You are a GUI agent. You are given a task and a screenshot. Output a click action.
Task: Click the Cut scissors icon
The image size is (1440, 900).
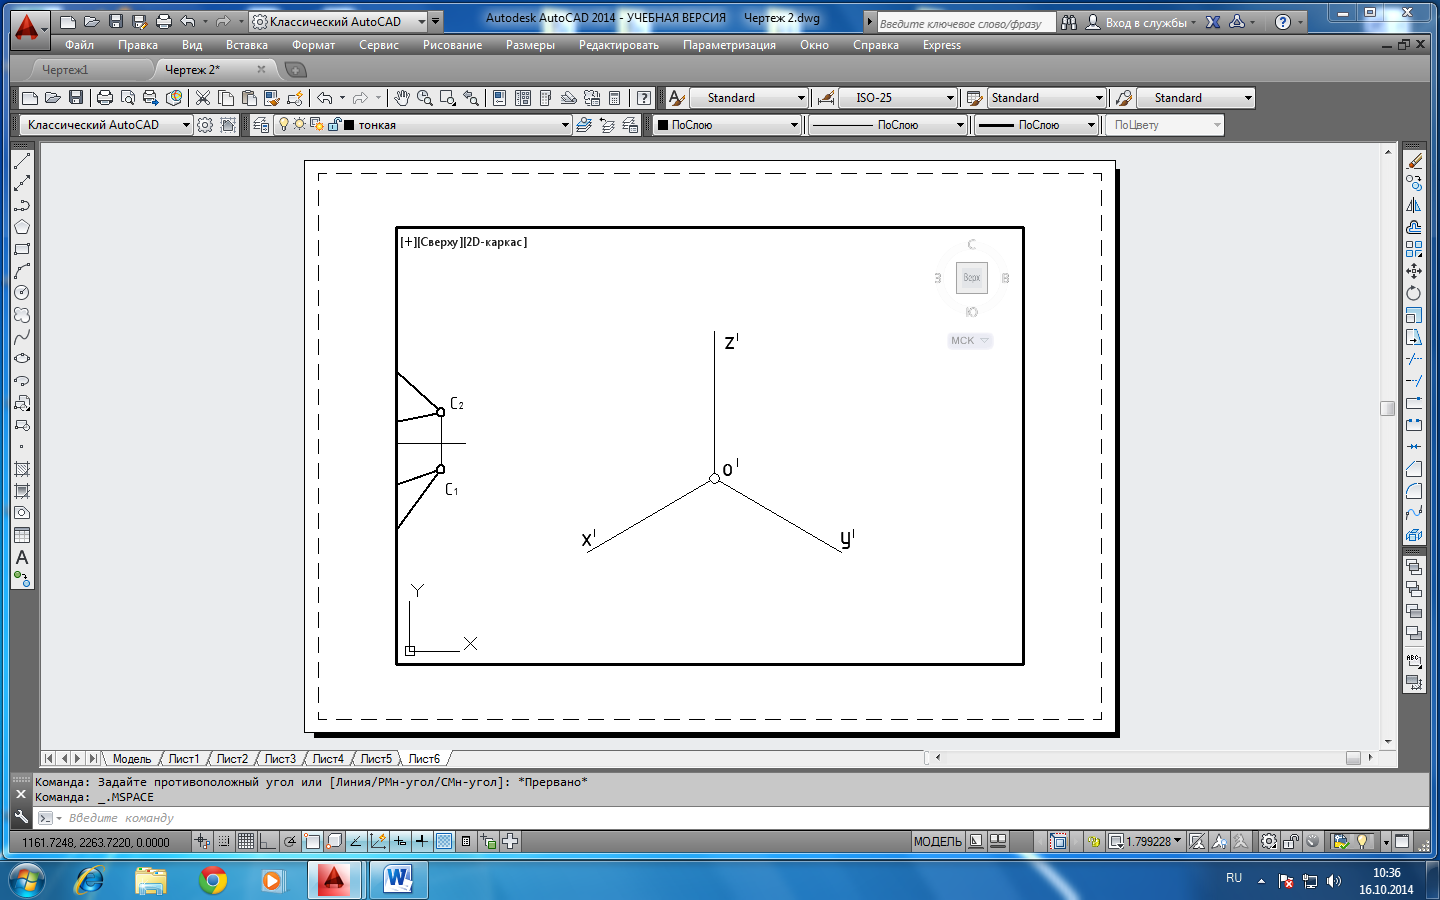click(203, 98)
